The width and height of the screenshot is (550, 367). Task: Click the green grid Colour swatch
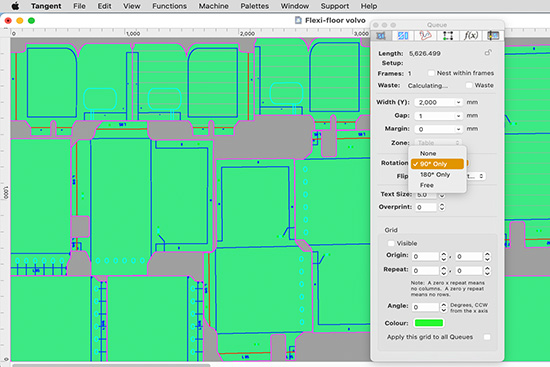click(x=429, y=323)
